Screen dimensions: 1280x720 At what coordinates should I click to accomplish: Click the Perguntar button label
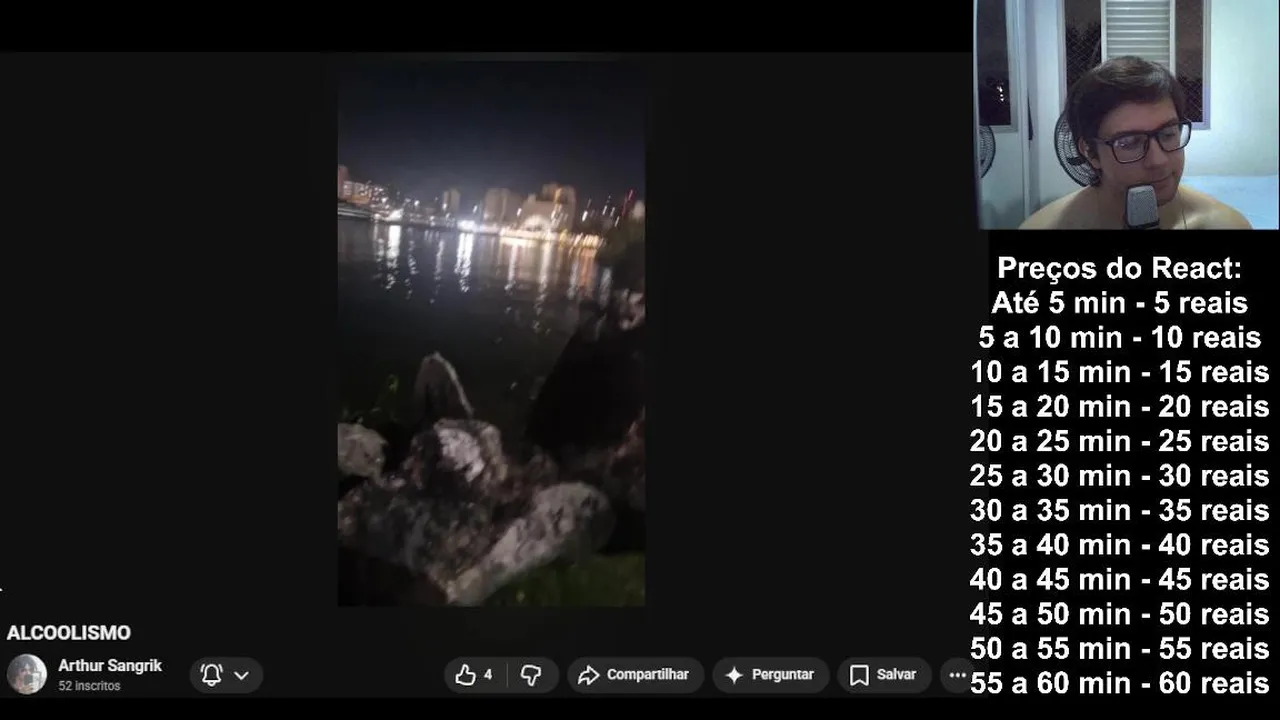[x=783, y=675]
